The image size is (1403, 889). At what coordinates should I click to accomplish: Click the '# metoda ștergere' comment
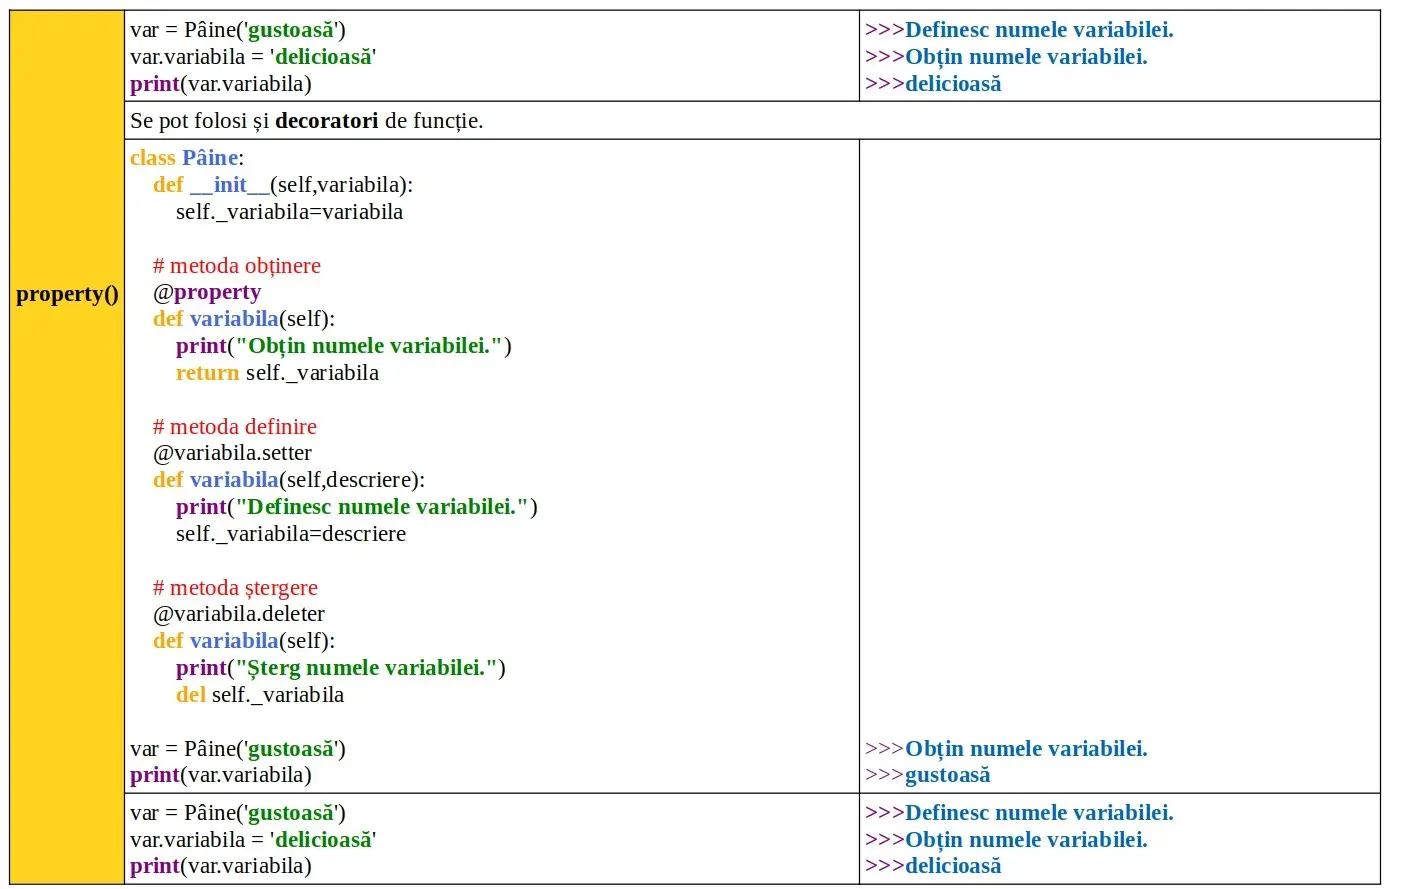235,588
